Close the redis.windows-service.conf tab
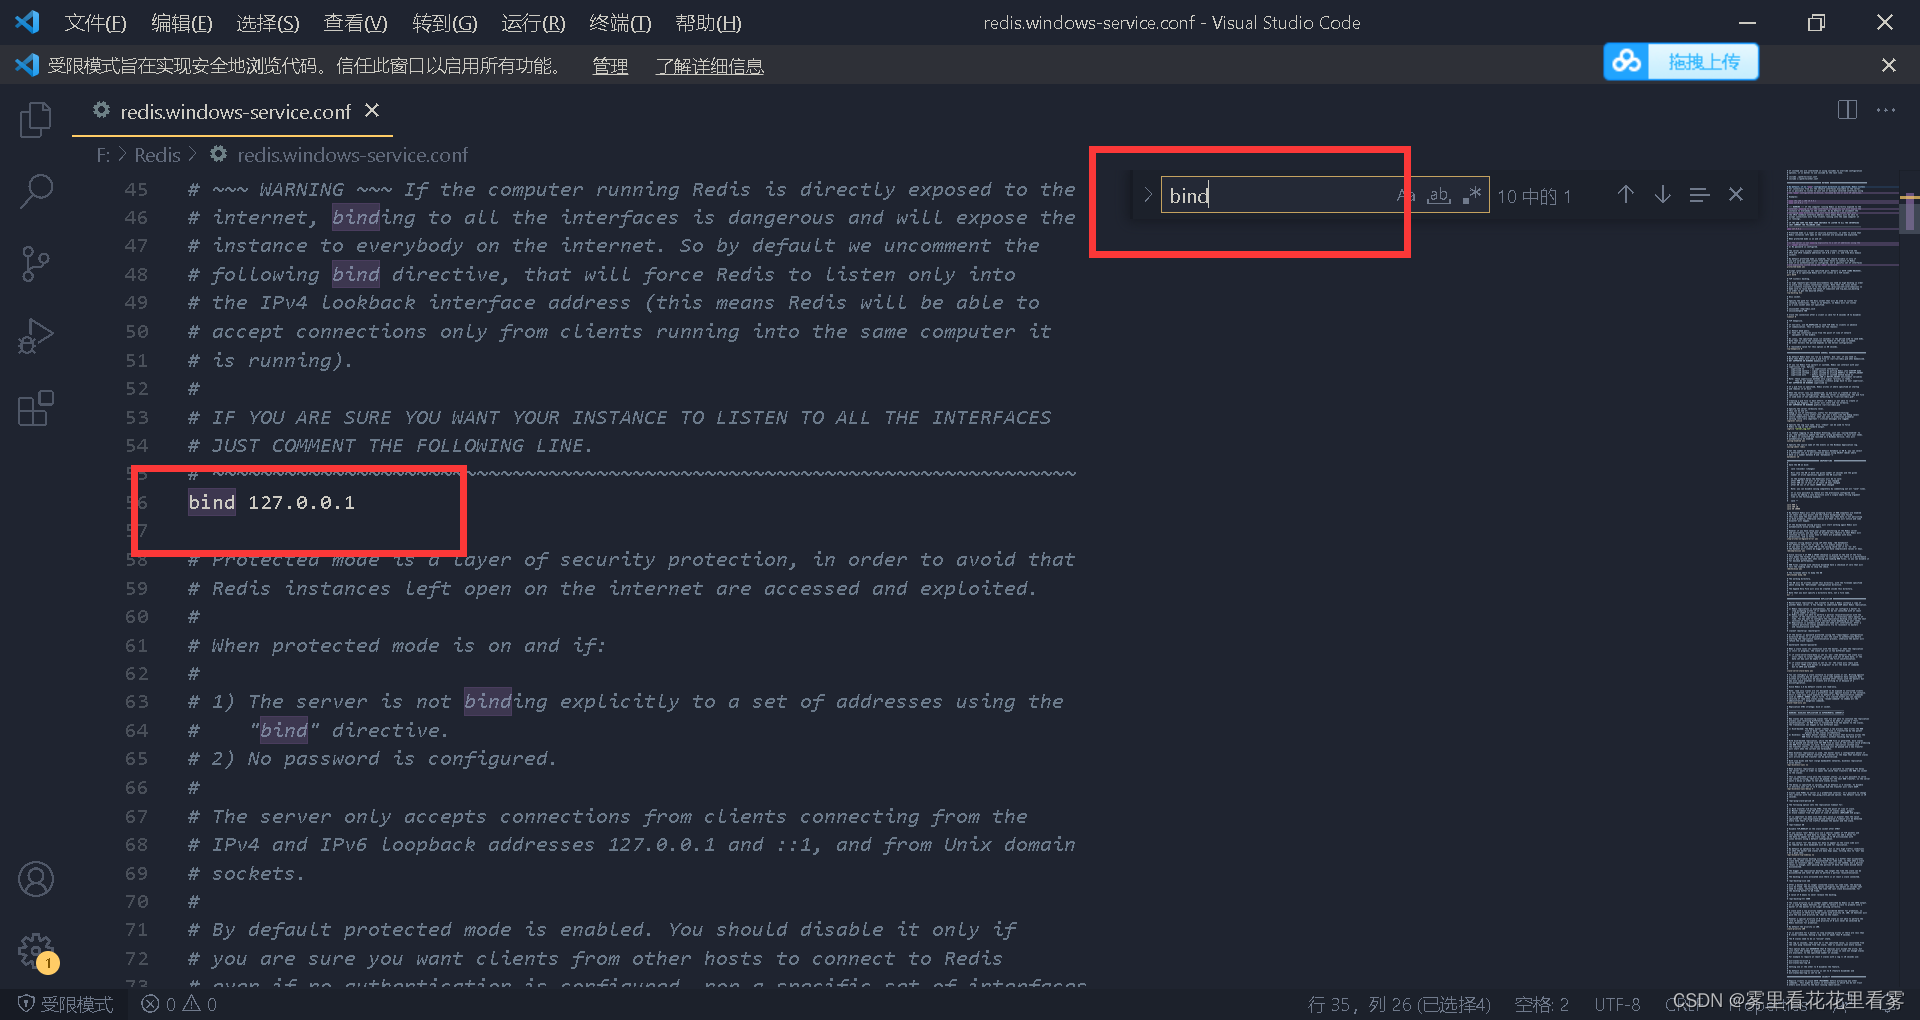 coord(372,110)
